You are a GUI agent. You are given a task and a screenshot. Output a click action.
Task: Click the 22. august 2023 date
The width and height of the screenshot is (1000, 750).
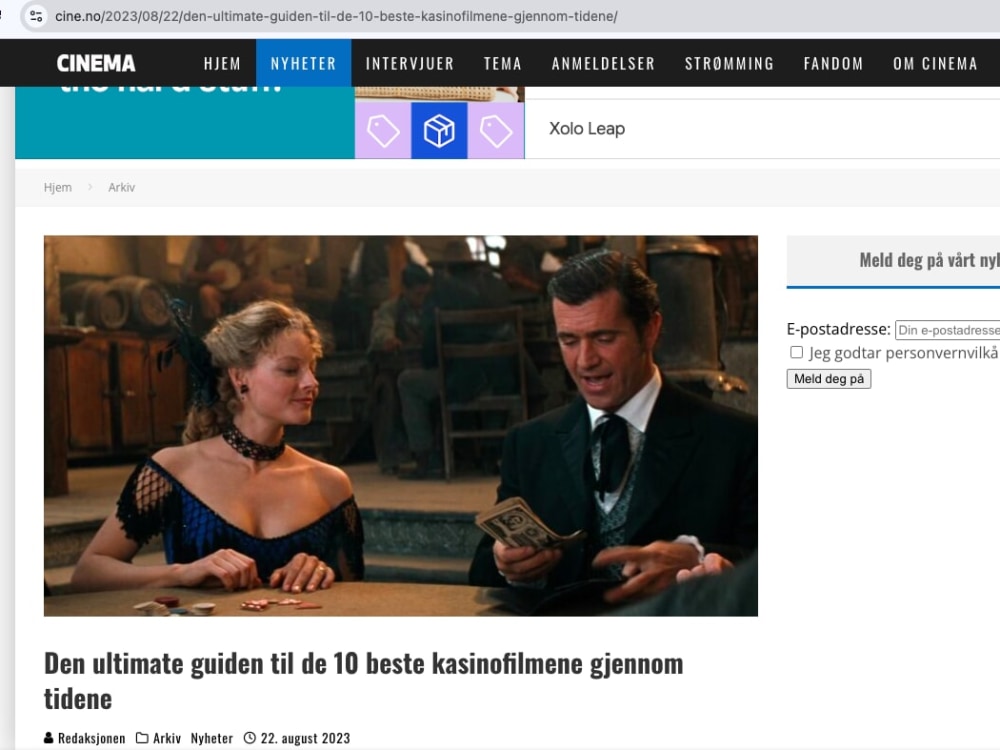click(305, 738)
